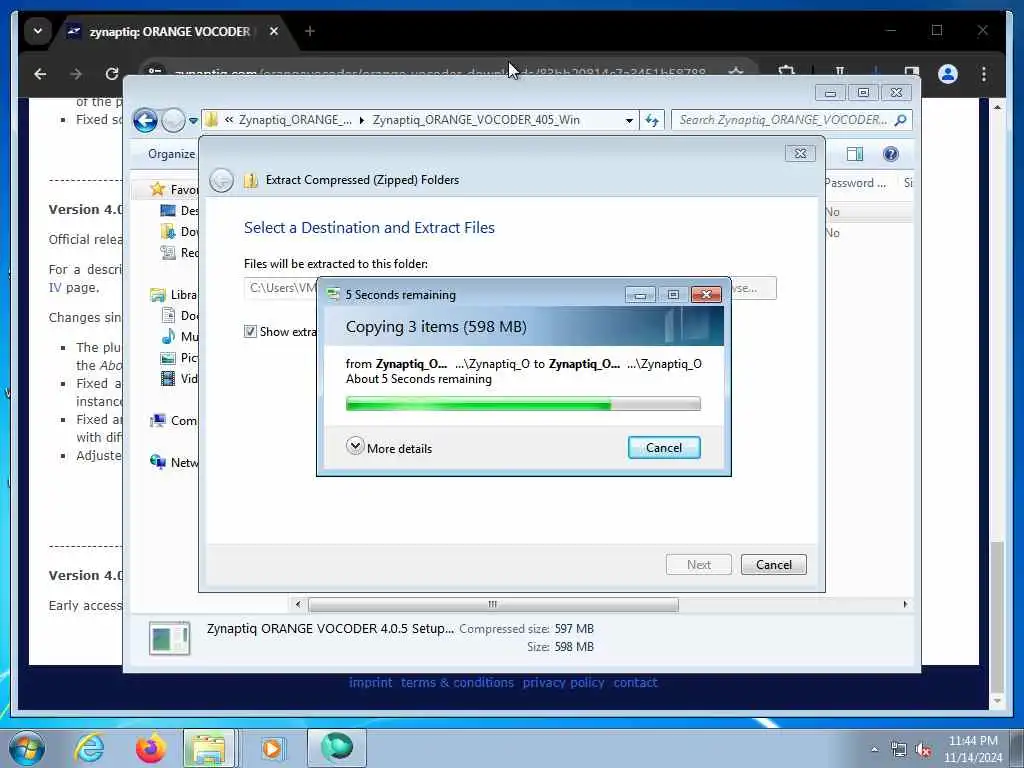Open Chrome extensions puzzle icon
This screenshot has width=1024, height=768.
[787, 71]
